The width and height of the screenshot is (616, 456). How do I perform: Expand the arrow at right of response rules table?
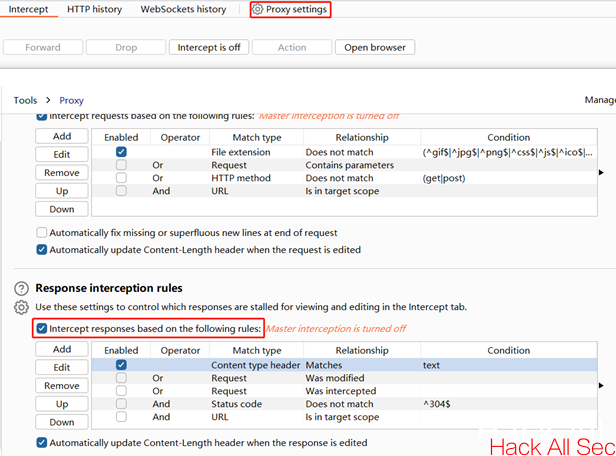[x=601, y=385]
